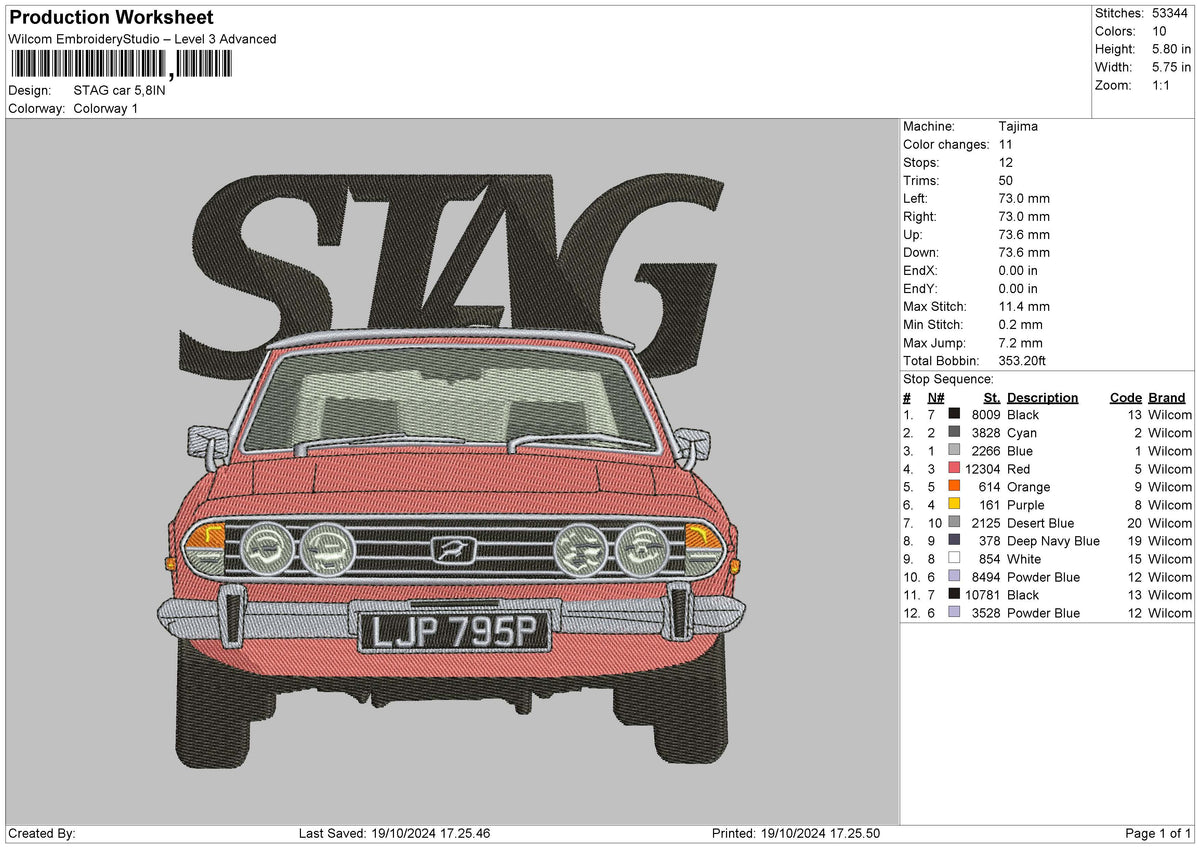
Task: Select the Colorway 1 value
Action: (x=106, y=108)
